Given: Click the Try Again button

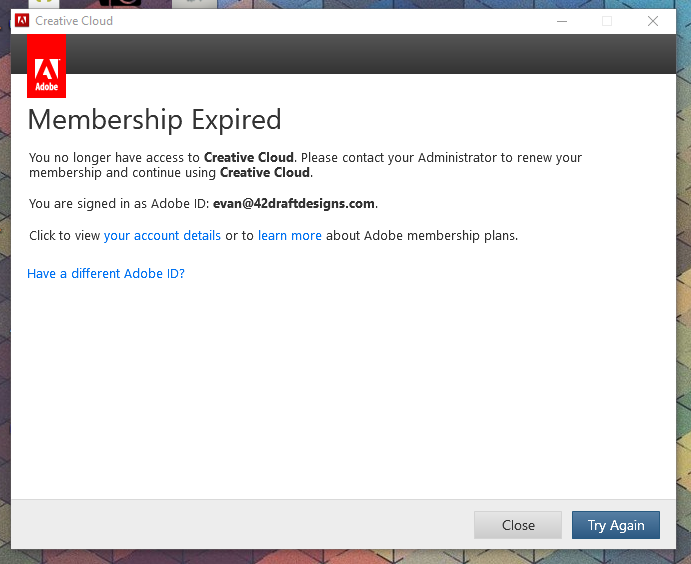Looking at the screenshot, I should point(616,525).
